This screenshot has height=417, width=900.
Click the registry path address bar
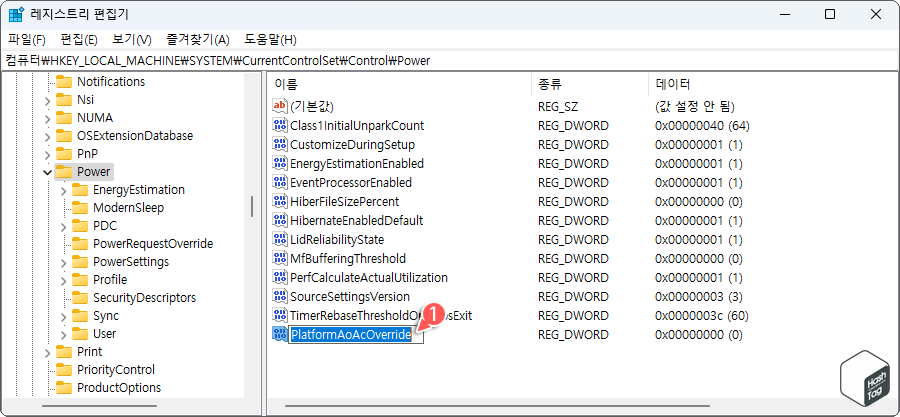coord(450,60)
